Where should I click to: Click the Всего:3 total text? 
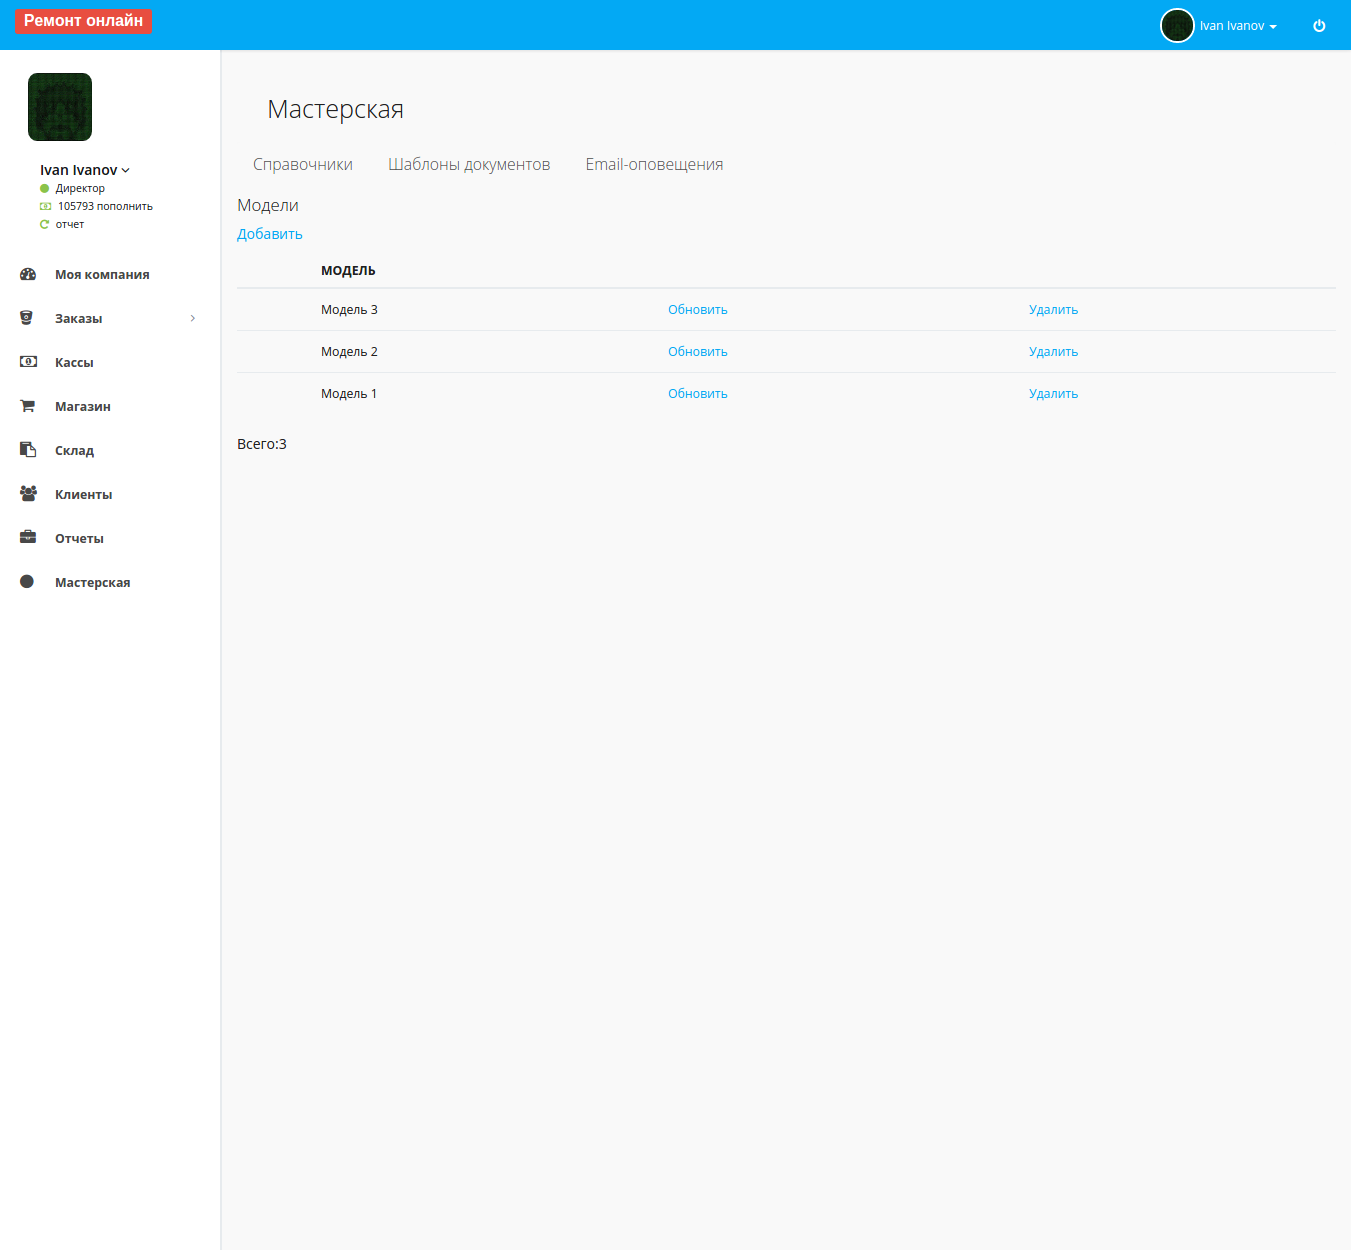pos(262,444)
